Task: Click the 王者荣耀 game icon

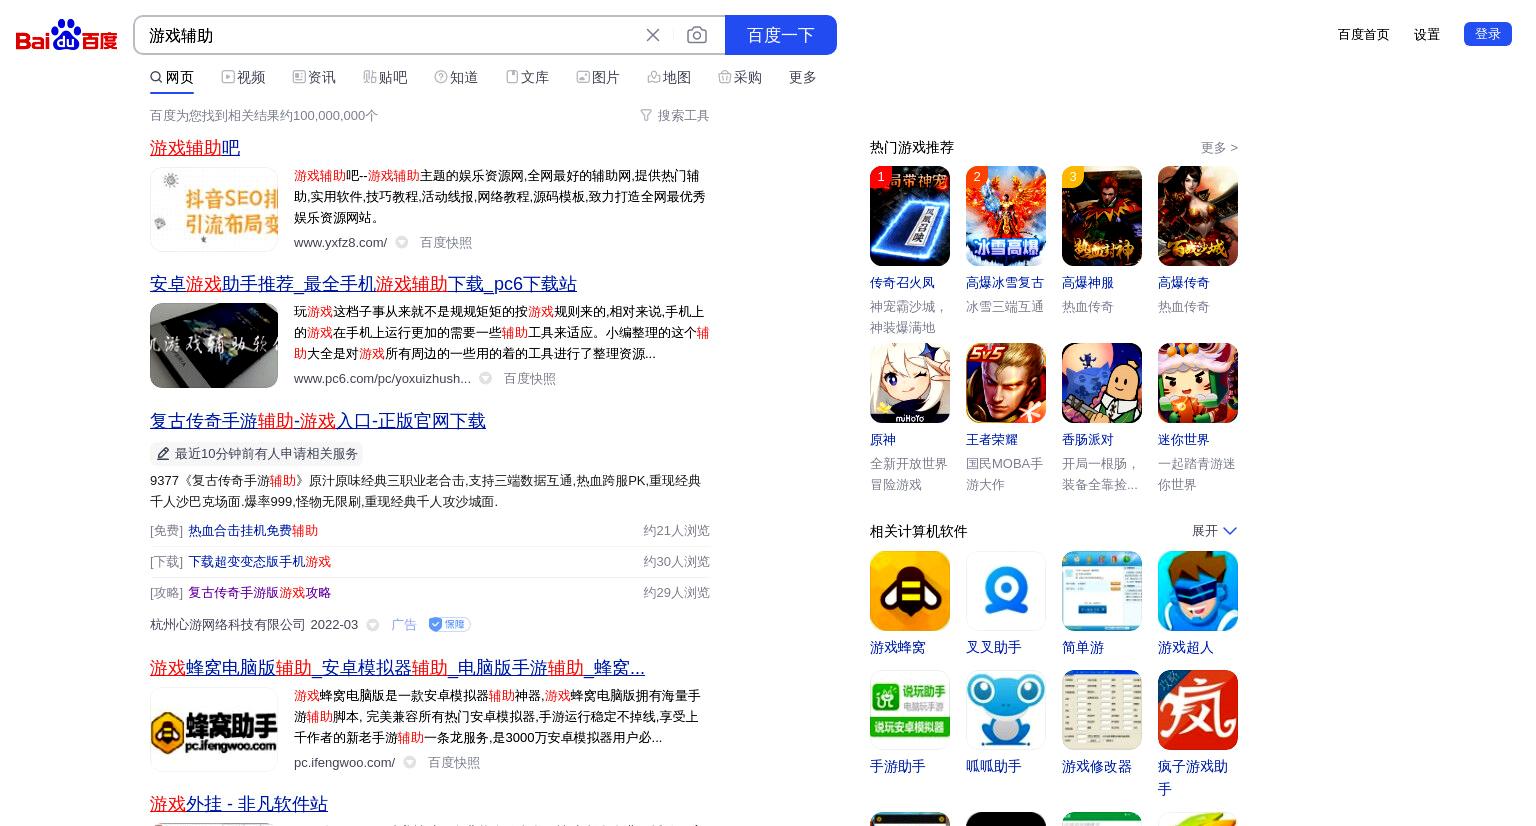Action: [x=1006, y=383]
